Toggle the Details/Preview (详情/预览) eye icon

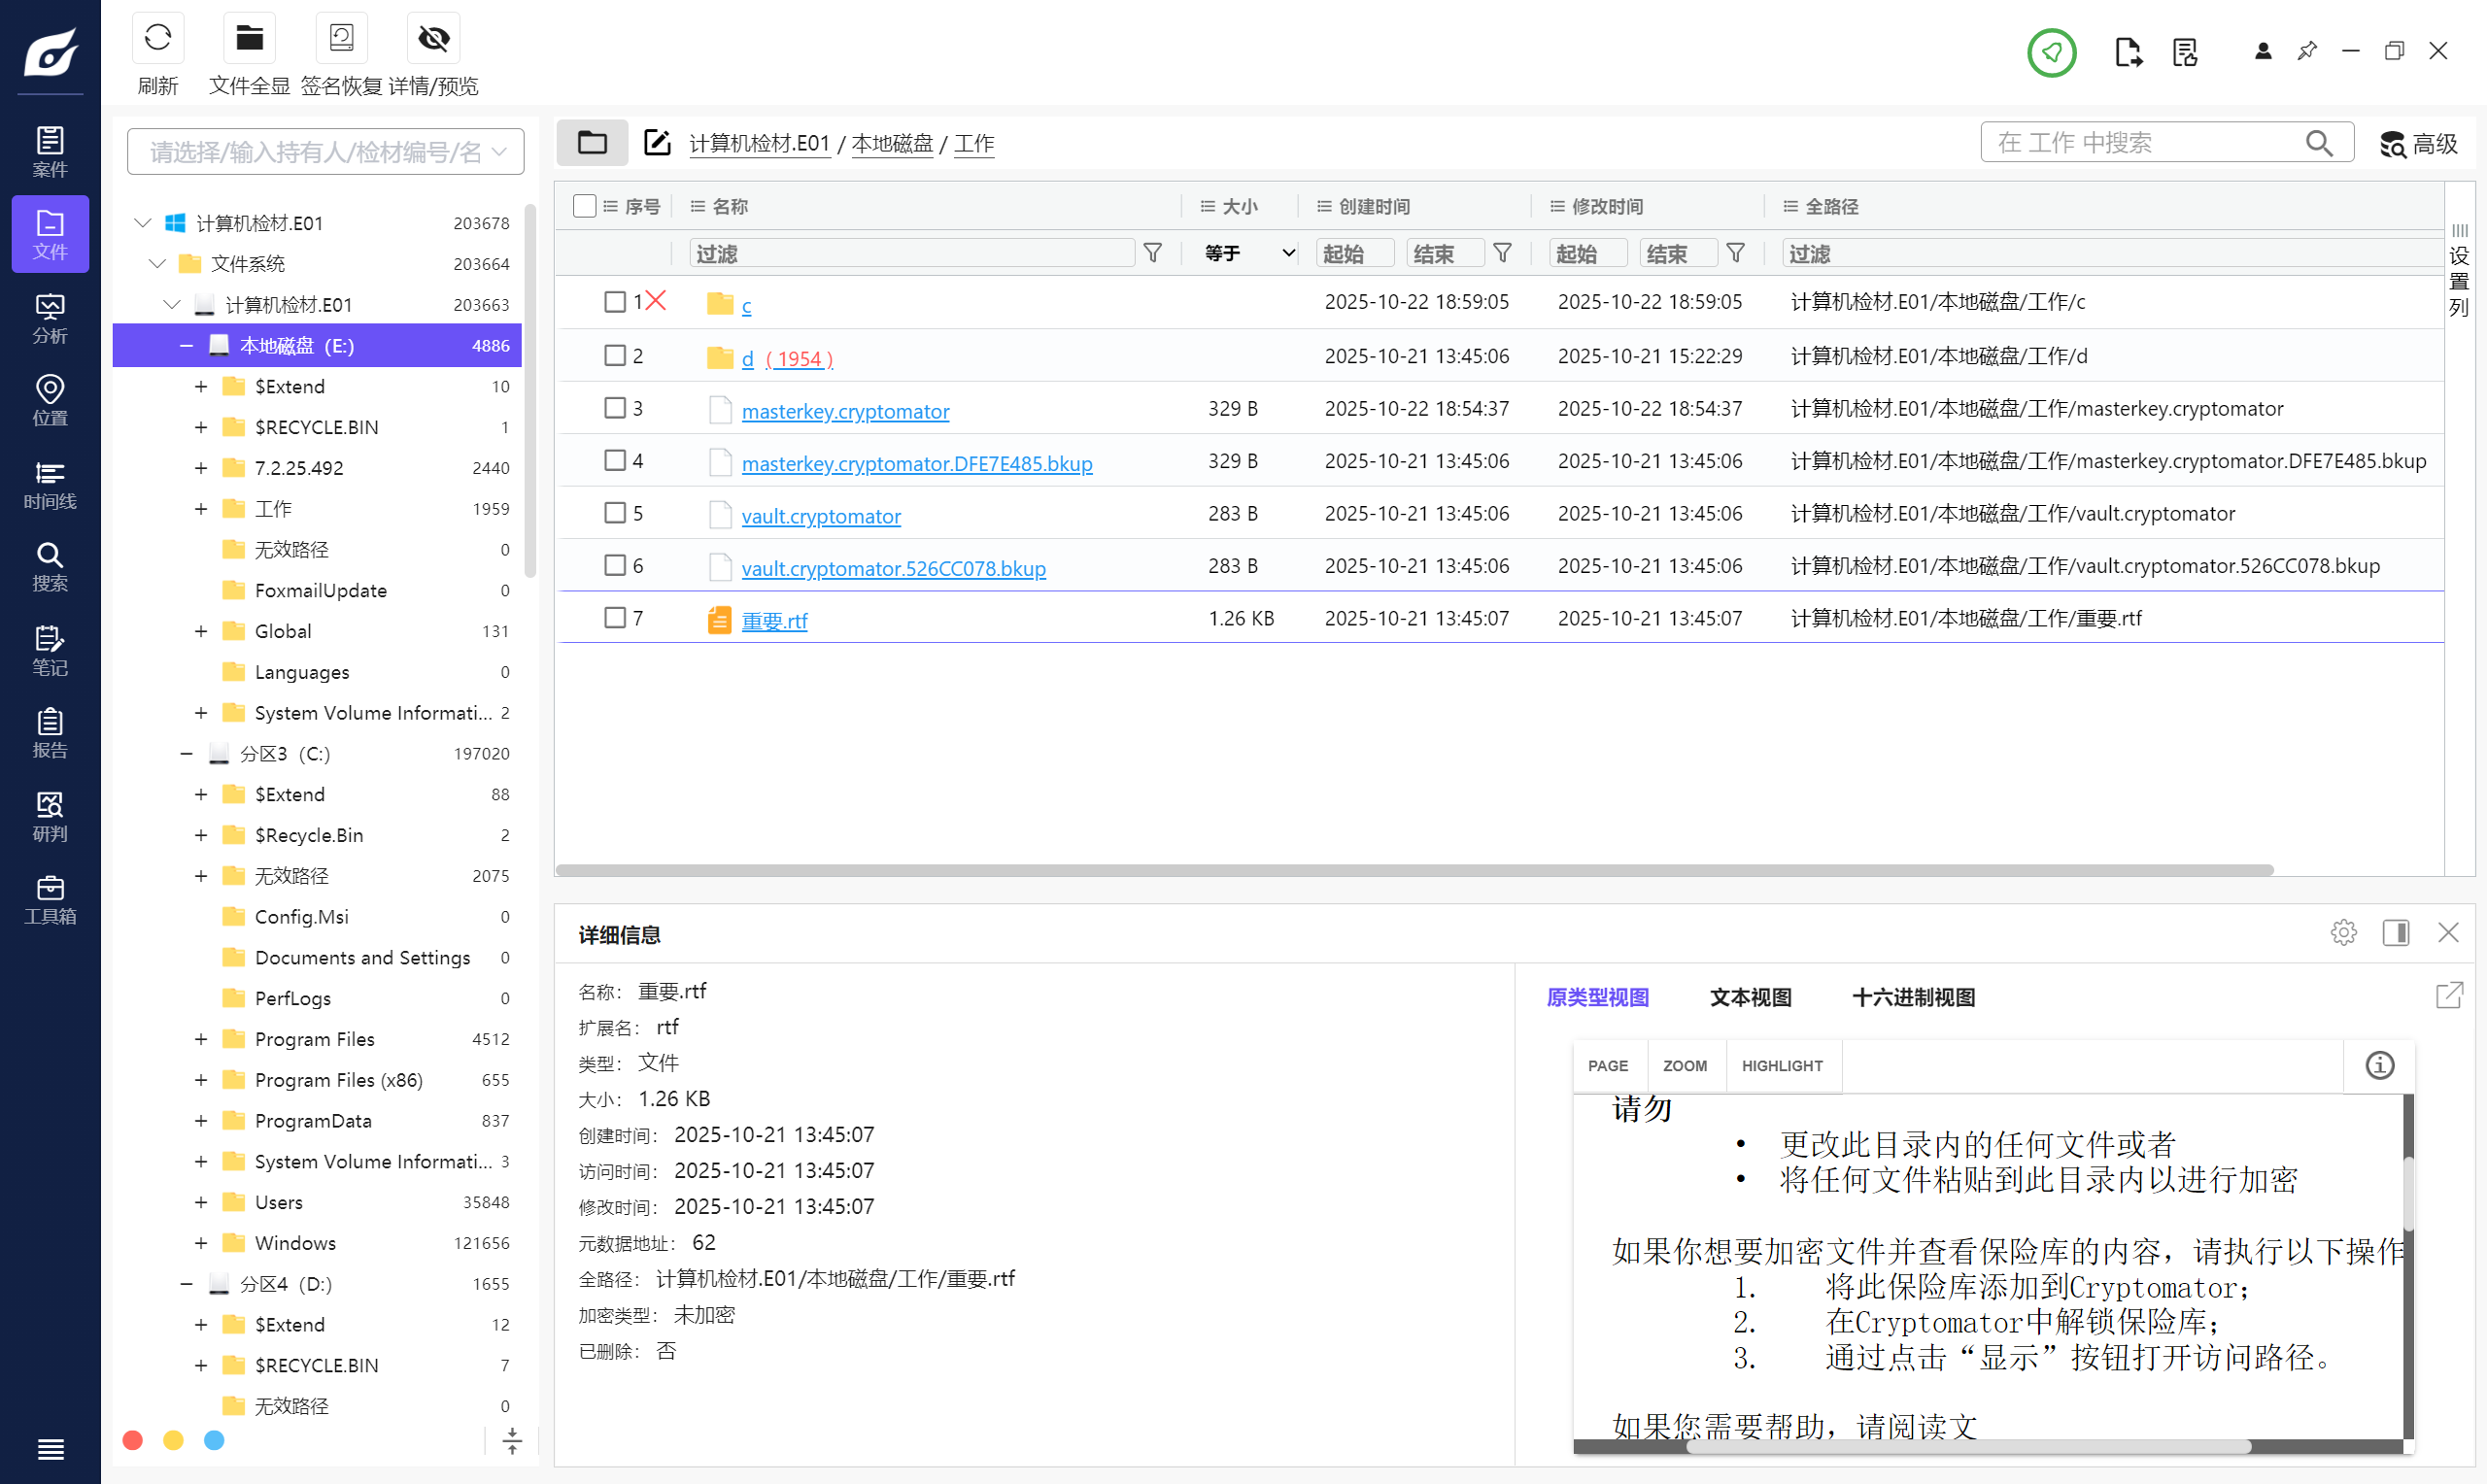coord(433,39)
